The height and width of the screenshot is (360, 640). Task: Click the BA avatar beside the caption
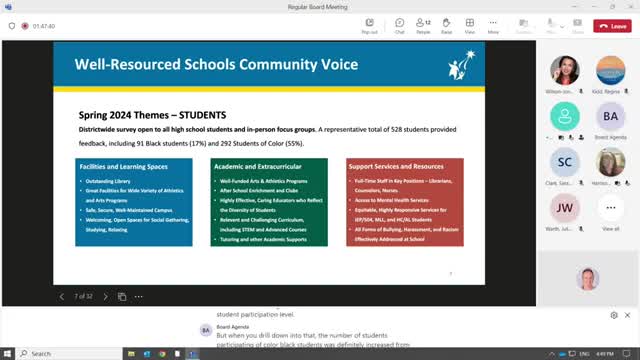click(206, 330)
